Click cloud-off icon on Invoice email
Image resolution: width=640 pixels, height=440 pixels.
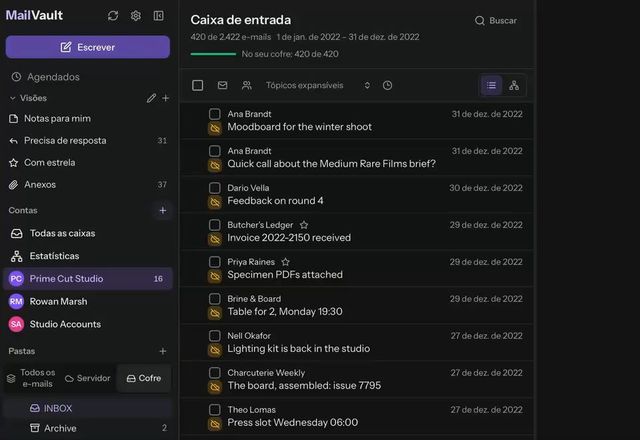pos(215,239)
